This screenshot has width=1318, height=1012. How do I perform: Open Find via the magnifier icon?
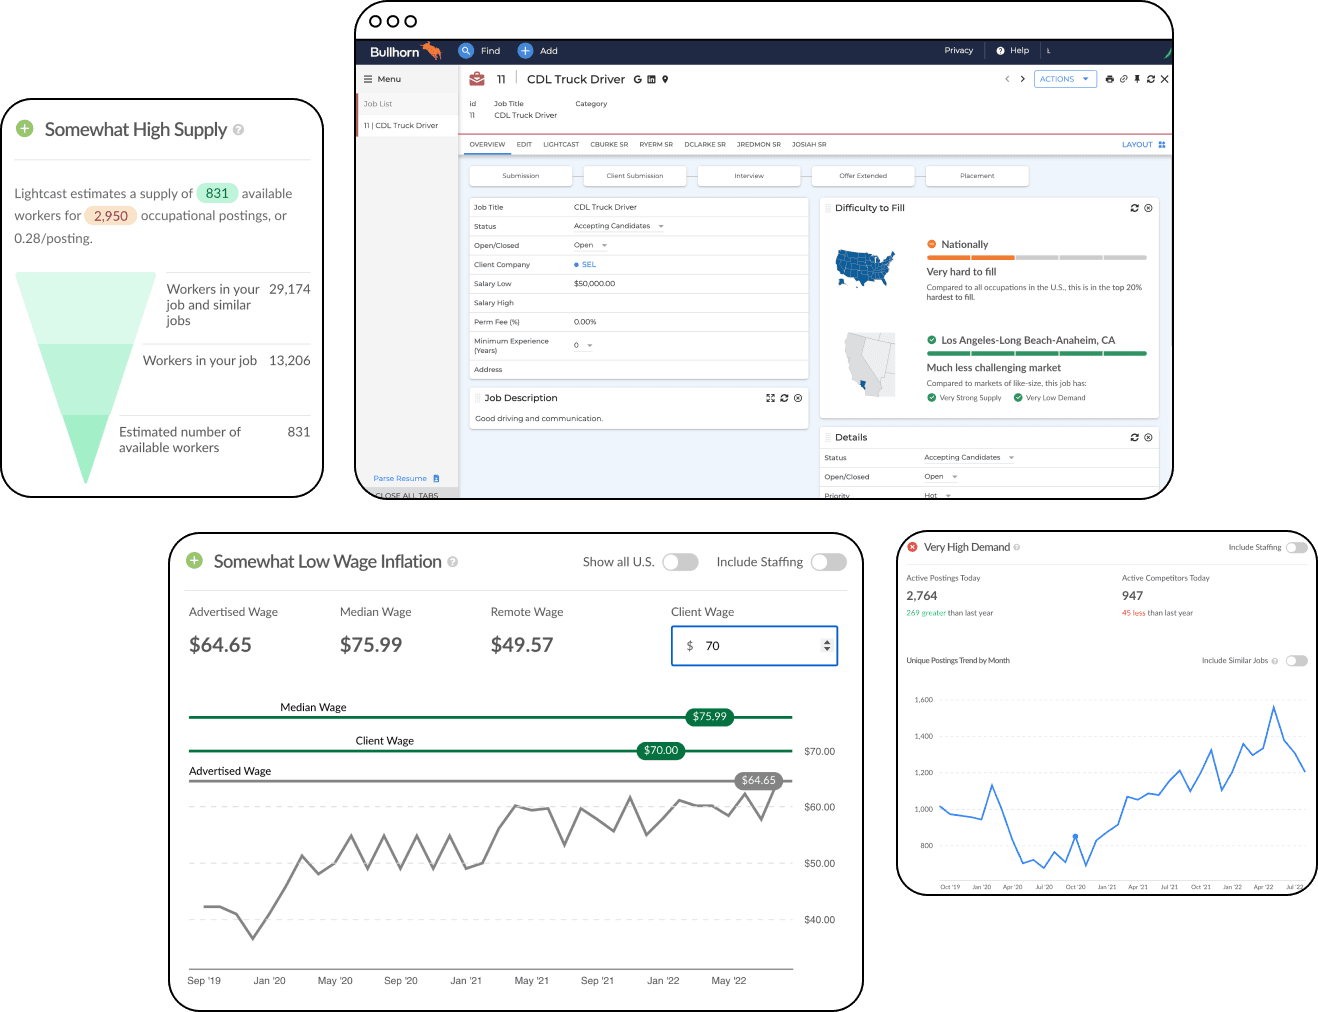click(466, 51)
